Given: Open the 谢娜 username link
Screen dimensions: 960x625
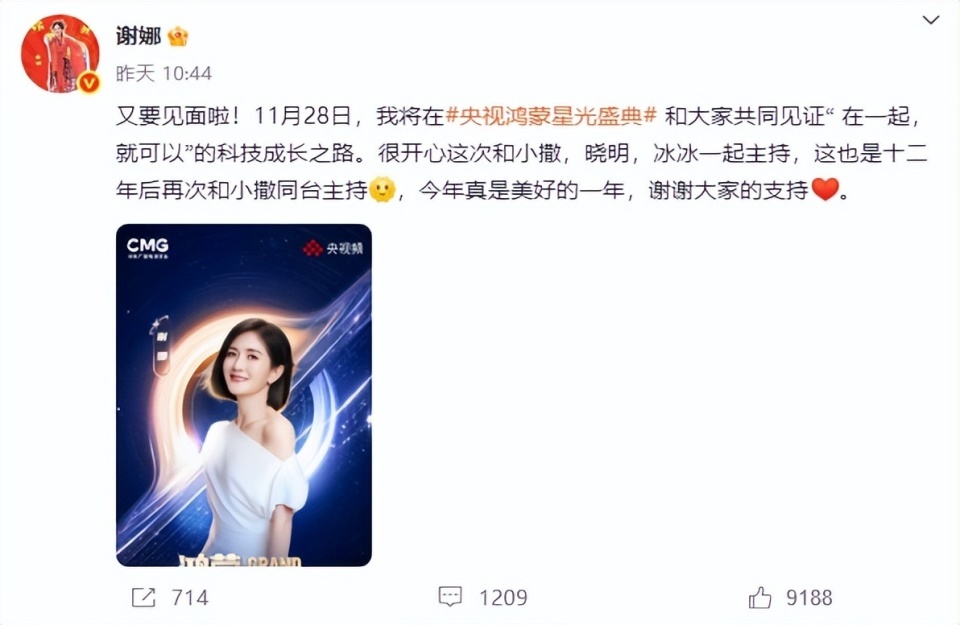Looking at the screenshot, I should click(138, 36).
